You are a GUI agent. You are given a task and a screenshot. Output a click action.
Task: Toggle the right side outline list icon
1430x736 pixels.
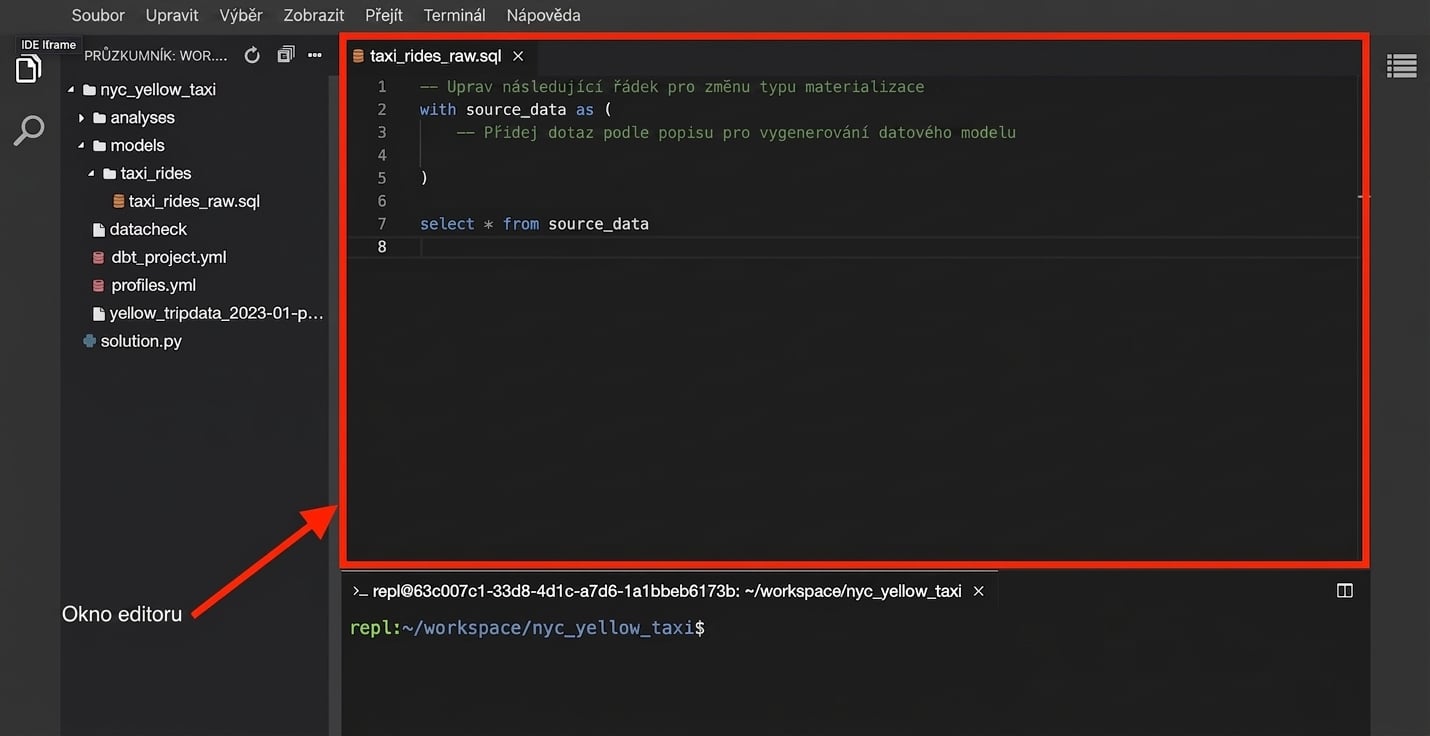point(1402,66)
